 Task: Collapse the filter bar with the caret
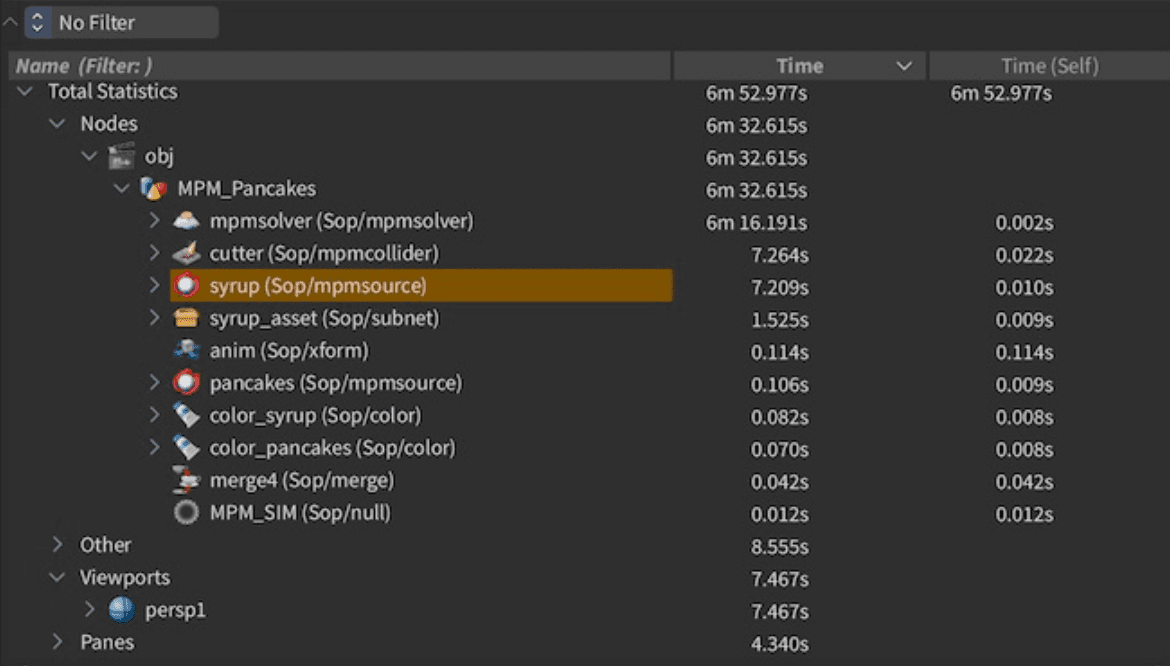(10, 22)
